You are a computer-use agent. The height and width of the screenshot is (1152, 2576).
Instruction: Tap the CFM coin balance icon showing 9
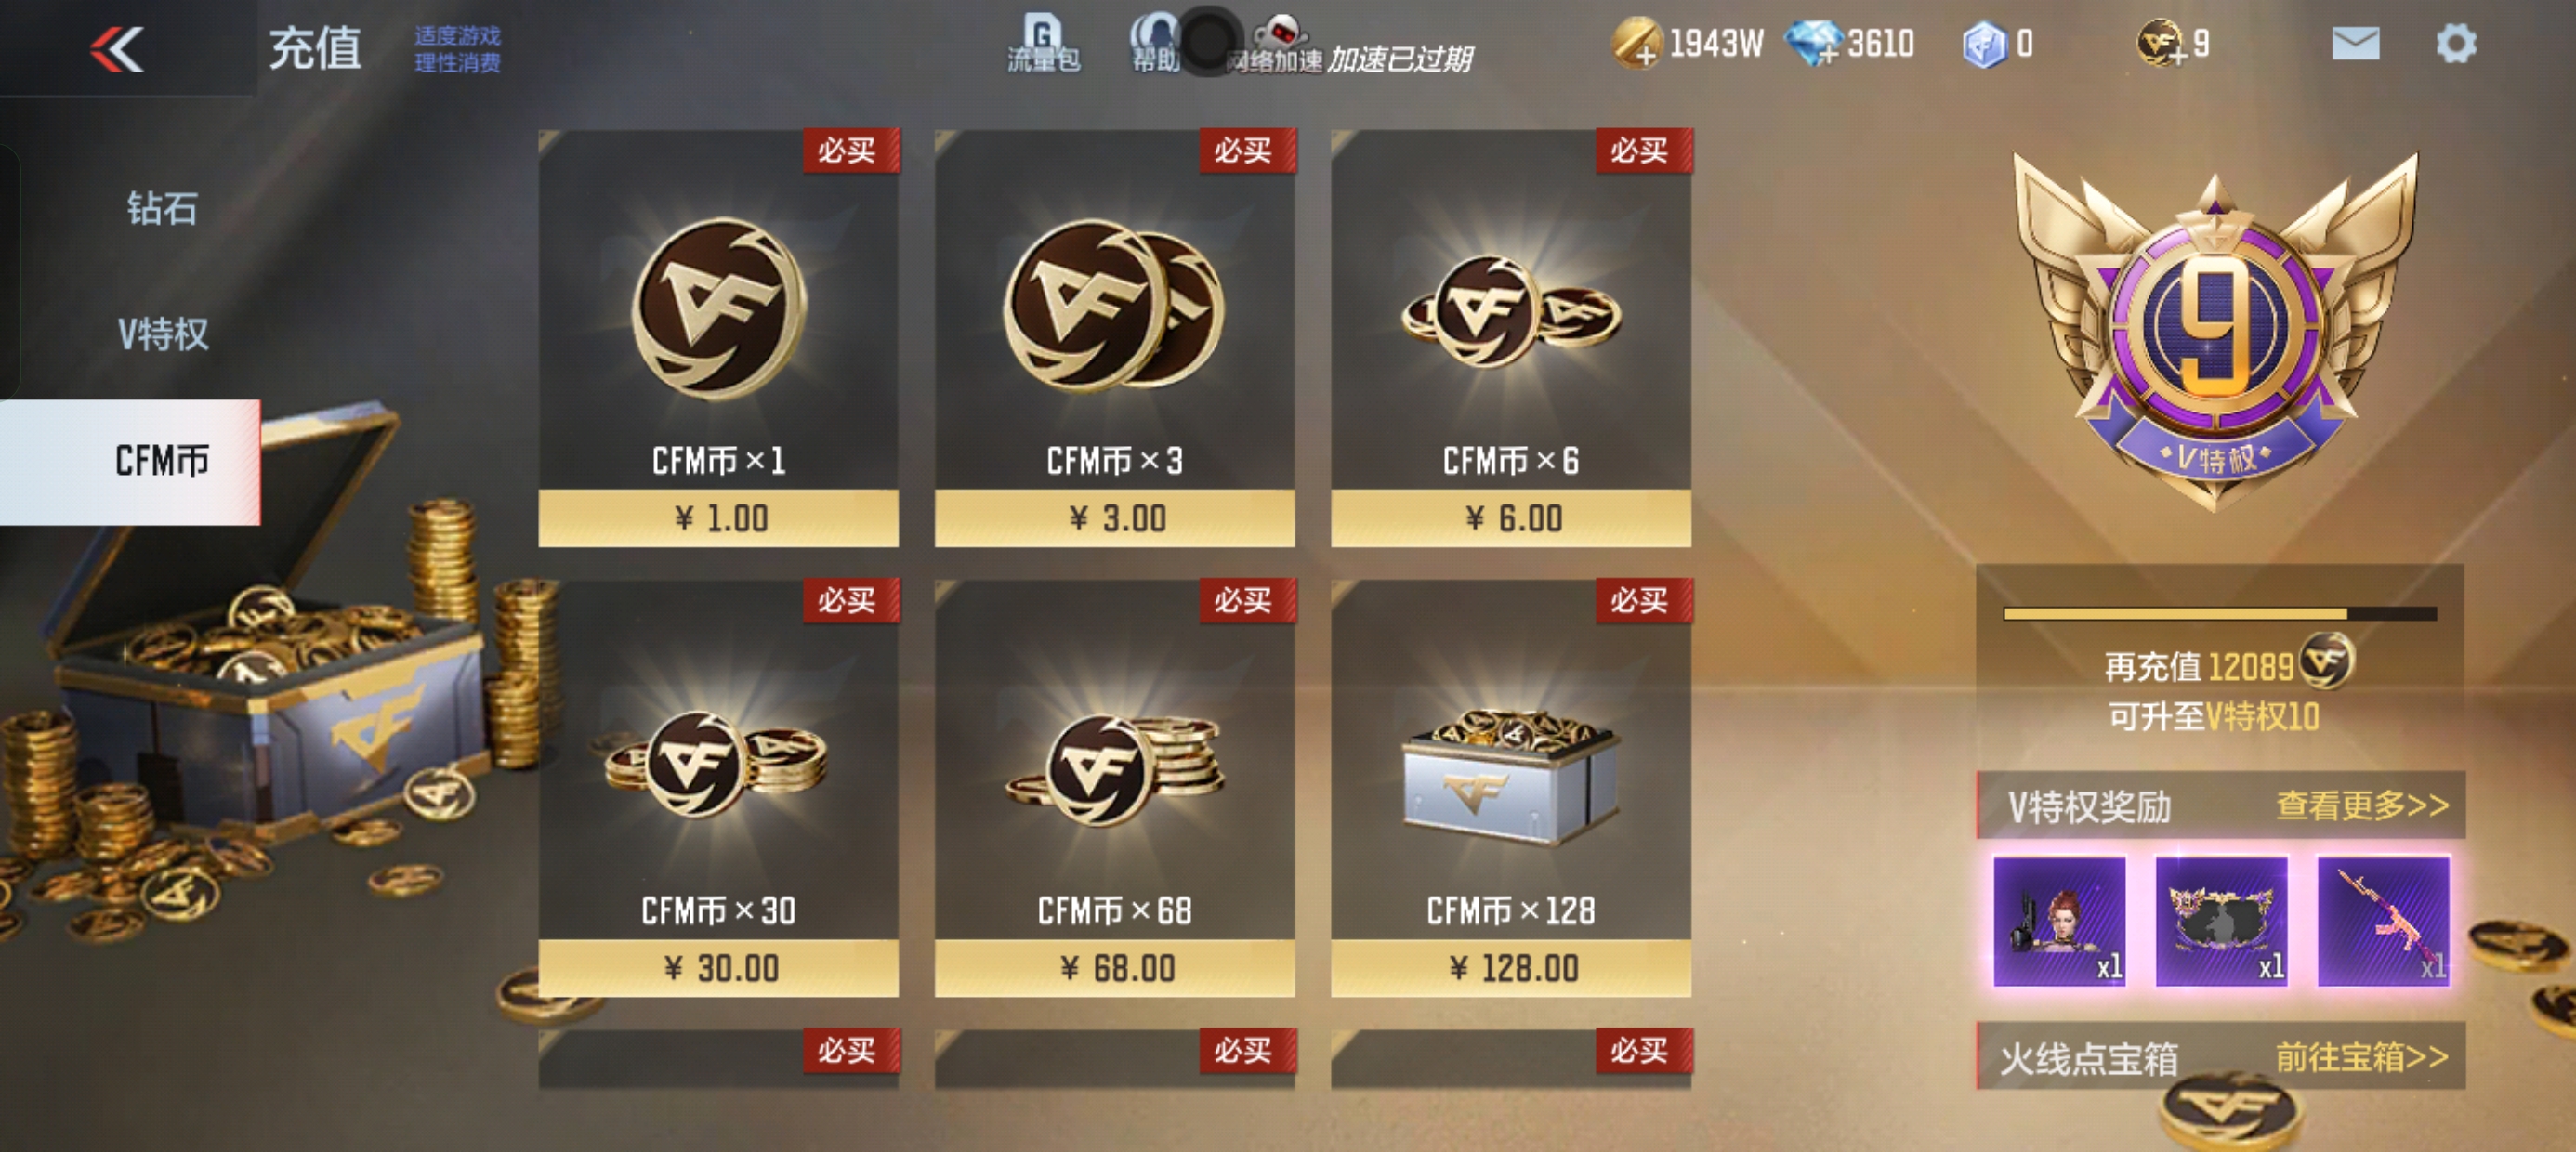point(2159,44)
